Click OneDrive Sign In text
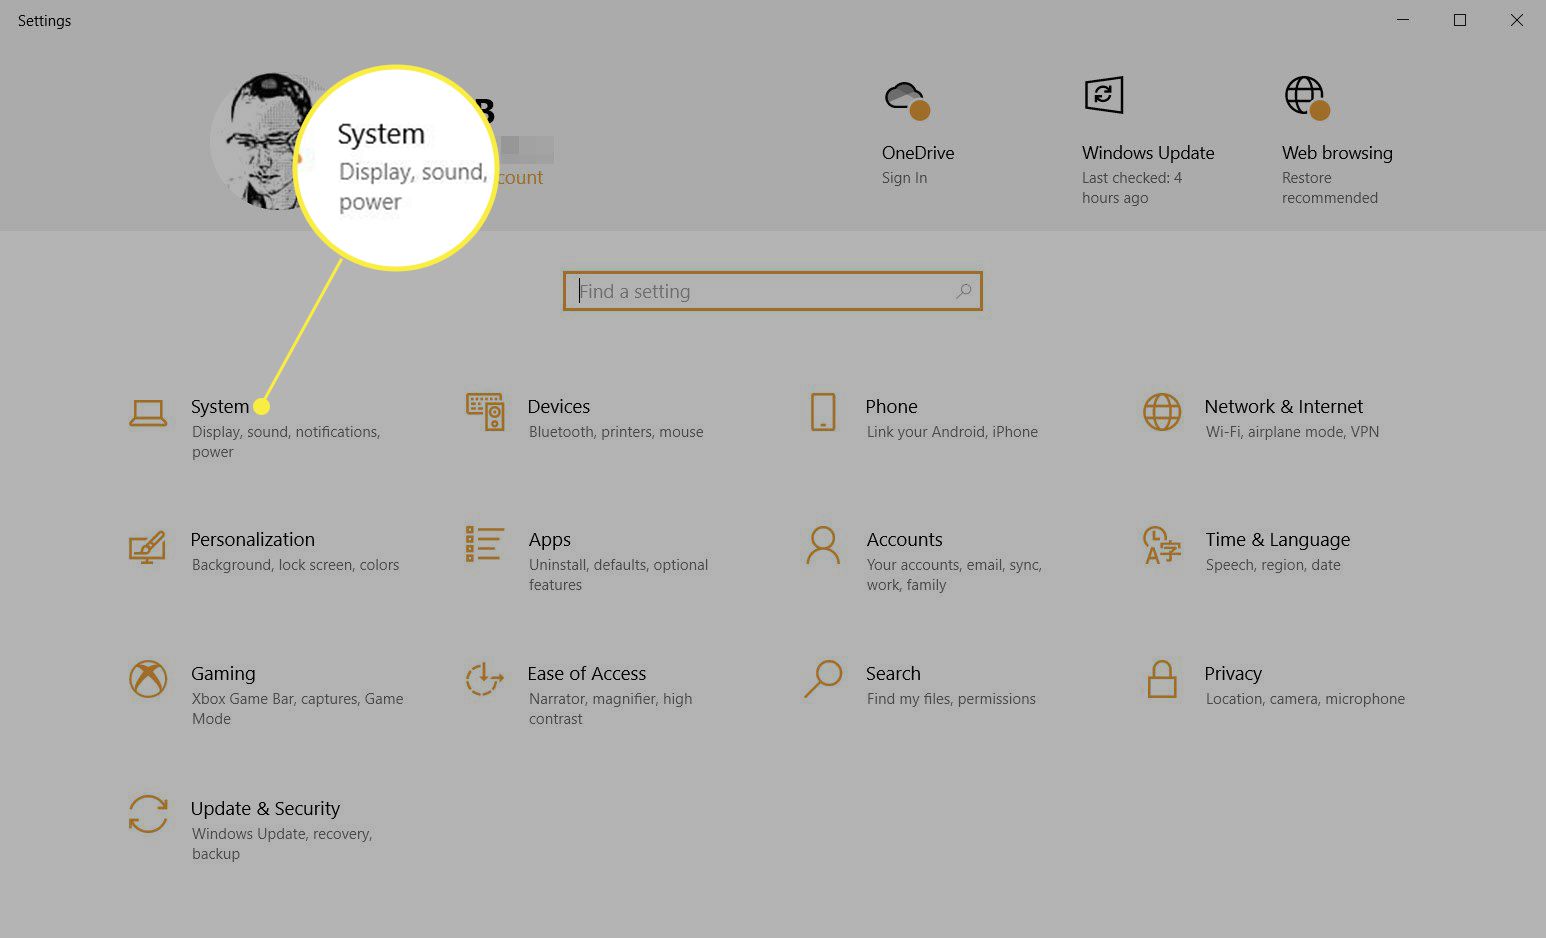This screenshot has width=1546, height=938. (904, 178)
